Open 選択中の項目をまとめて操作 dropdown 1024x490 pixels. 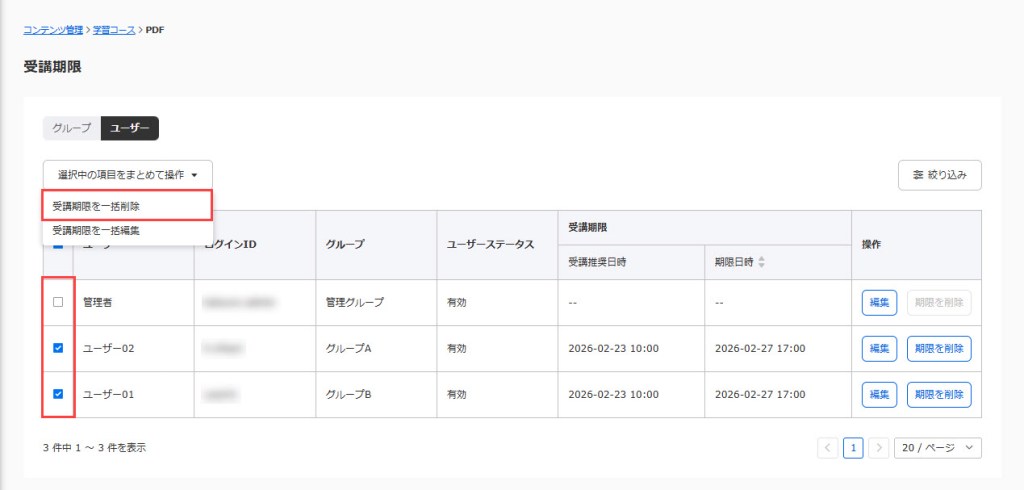pos(127,175)
